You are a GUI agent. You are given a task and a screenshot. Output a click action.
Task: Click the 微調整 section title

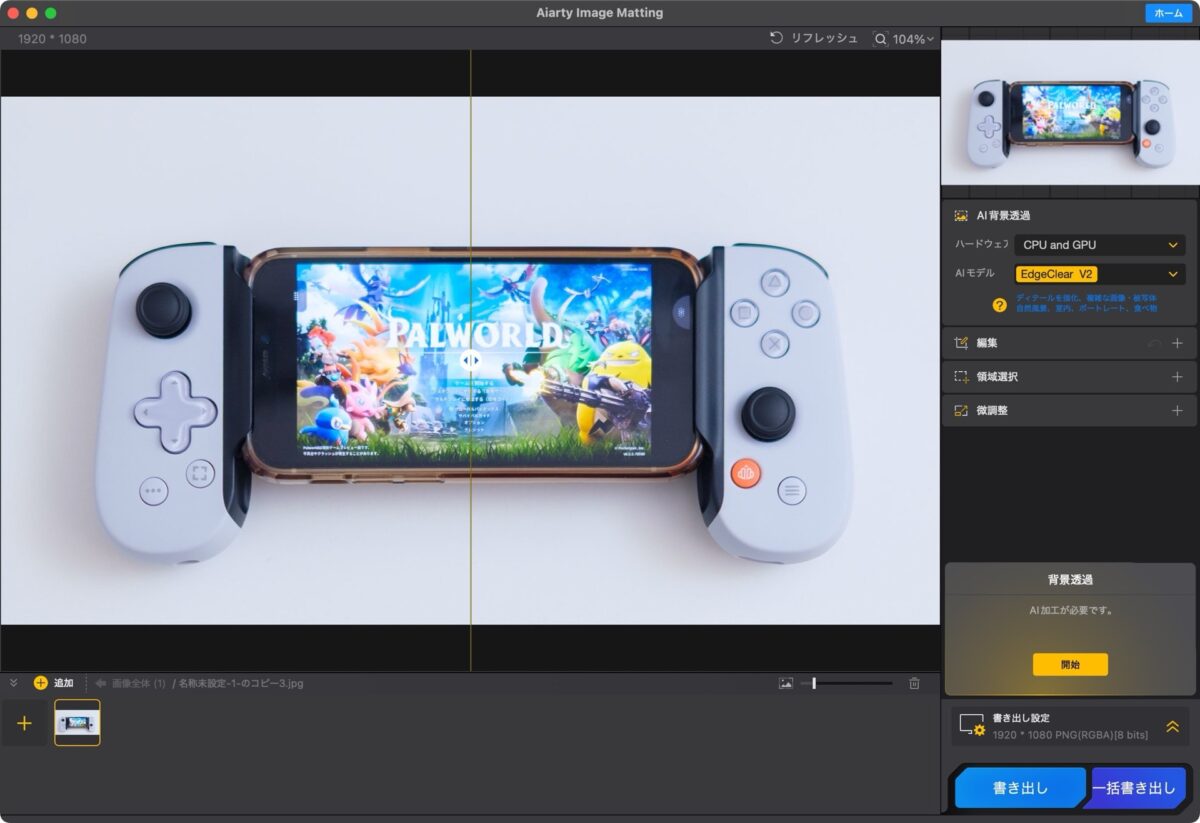(992, 410)
